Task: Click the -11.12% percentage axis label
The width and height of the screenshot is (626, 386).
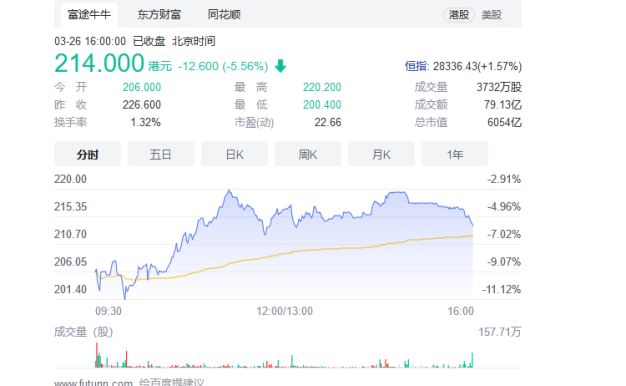Action: pyautogui.click(x=501, y=289)
